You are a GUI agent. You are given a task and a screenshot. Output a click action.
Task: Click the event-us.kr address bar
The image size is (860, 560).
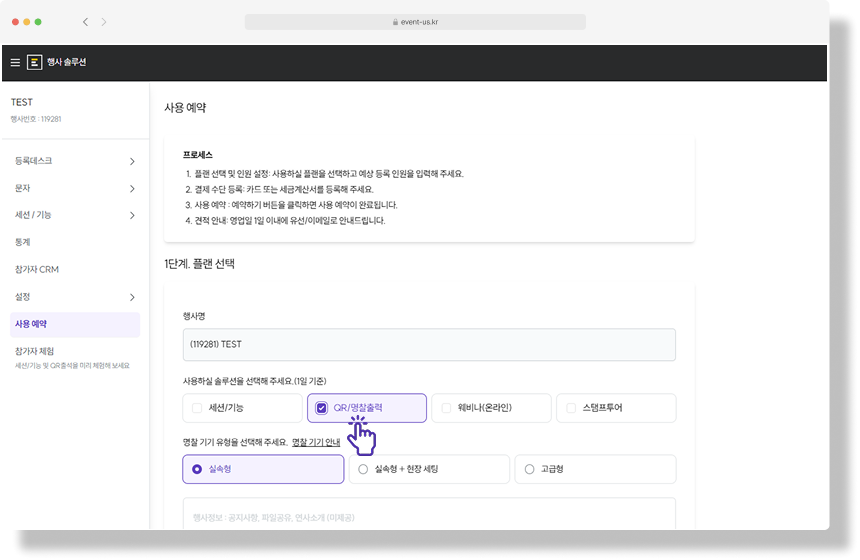415,22
